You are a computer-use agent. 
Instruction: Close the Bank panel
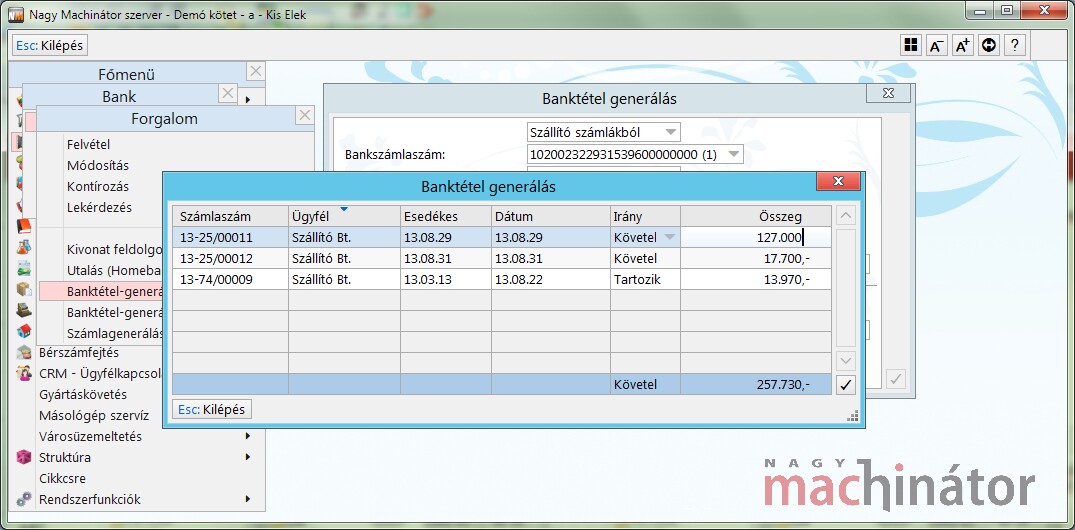coord(228,93)
